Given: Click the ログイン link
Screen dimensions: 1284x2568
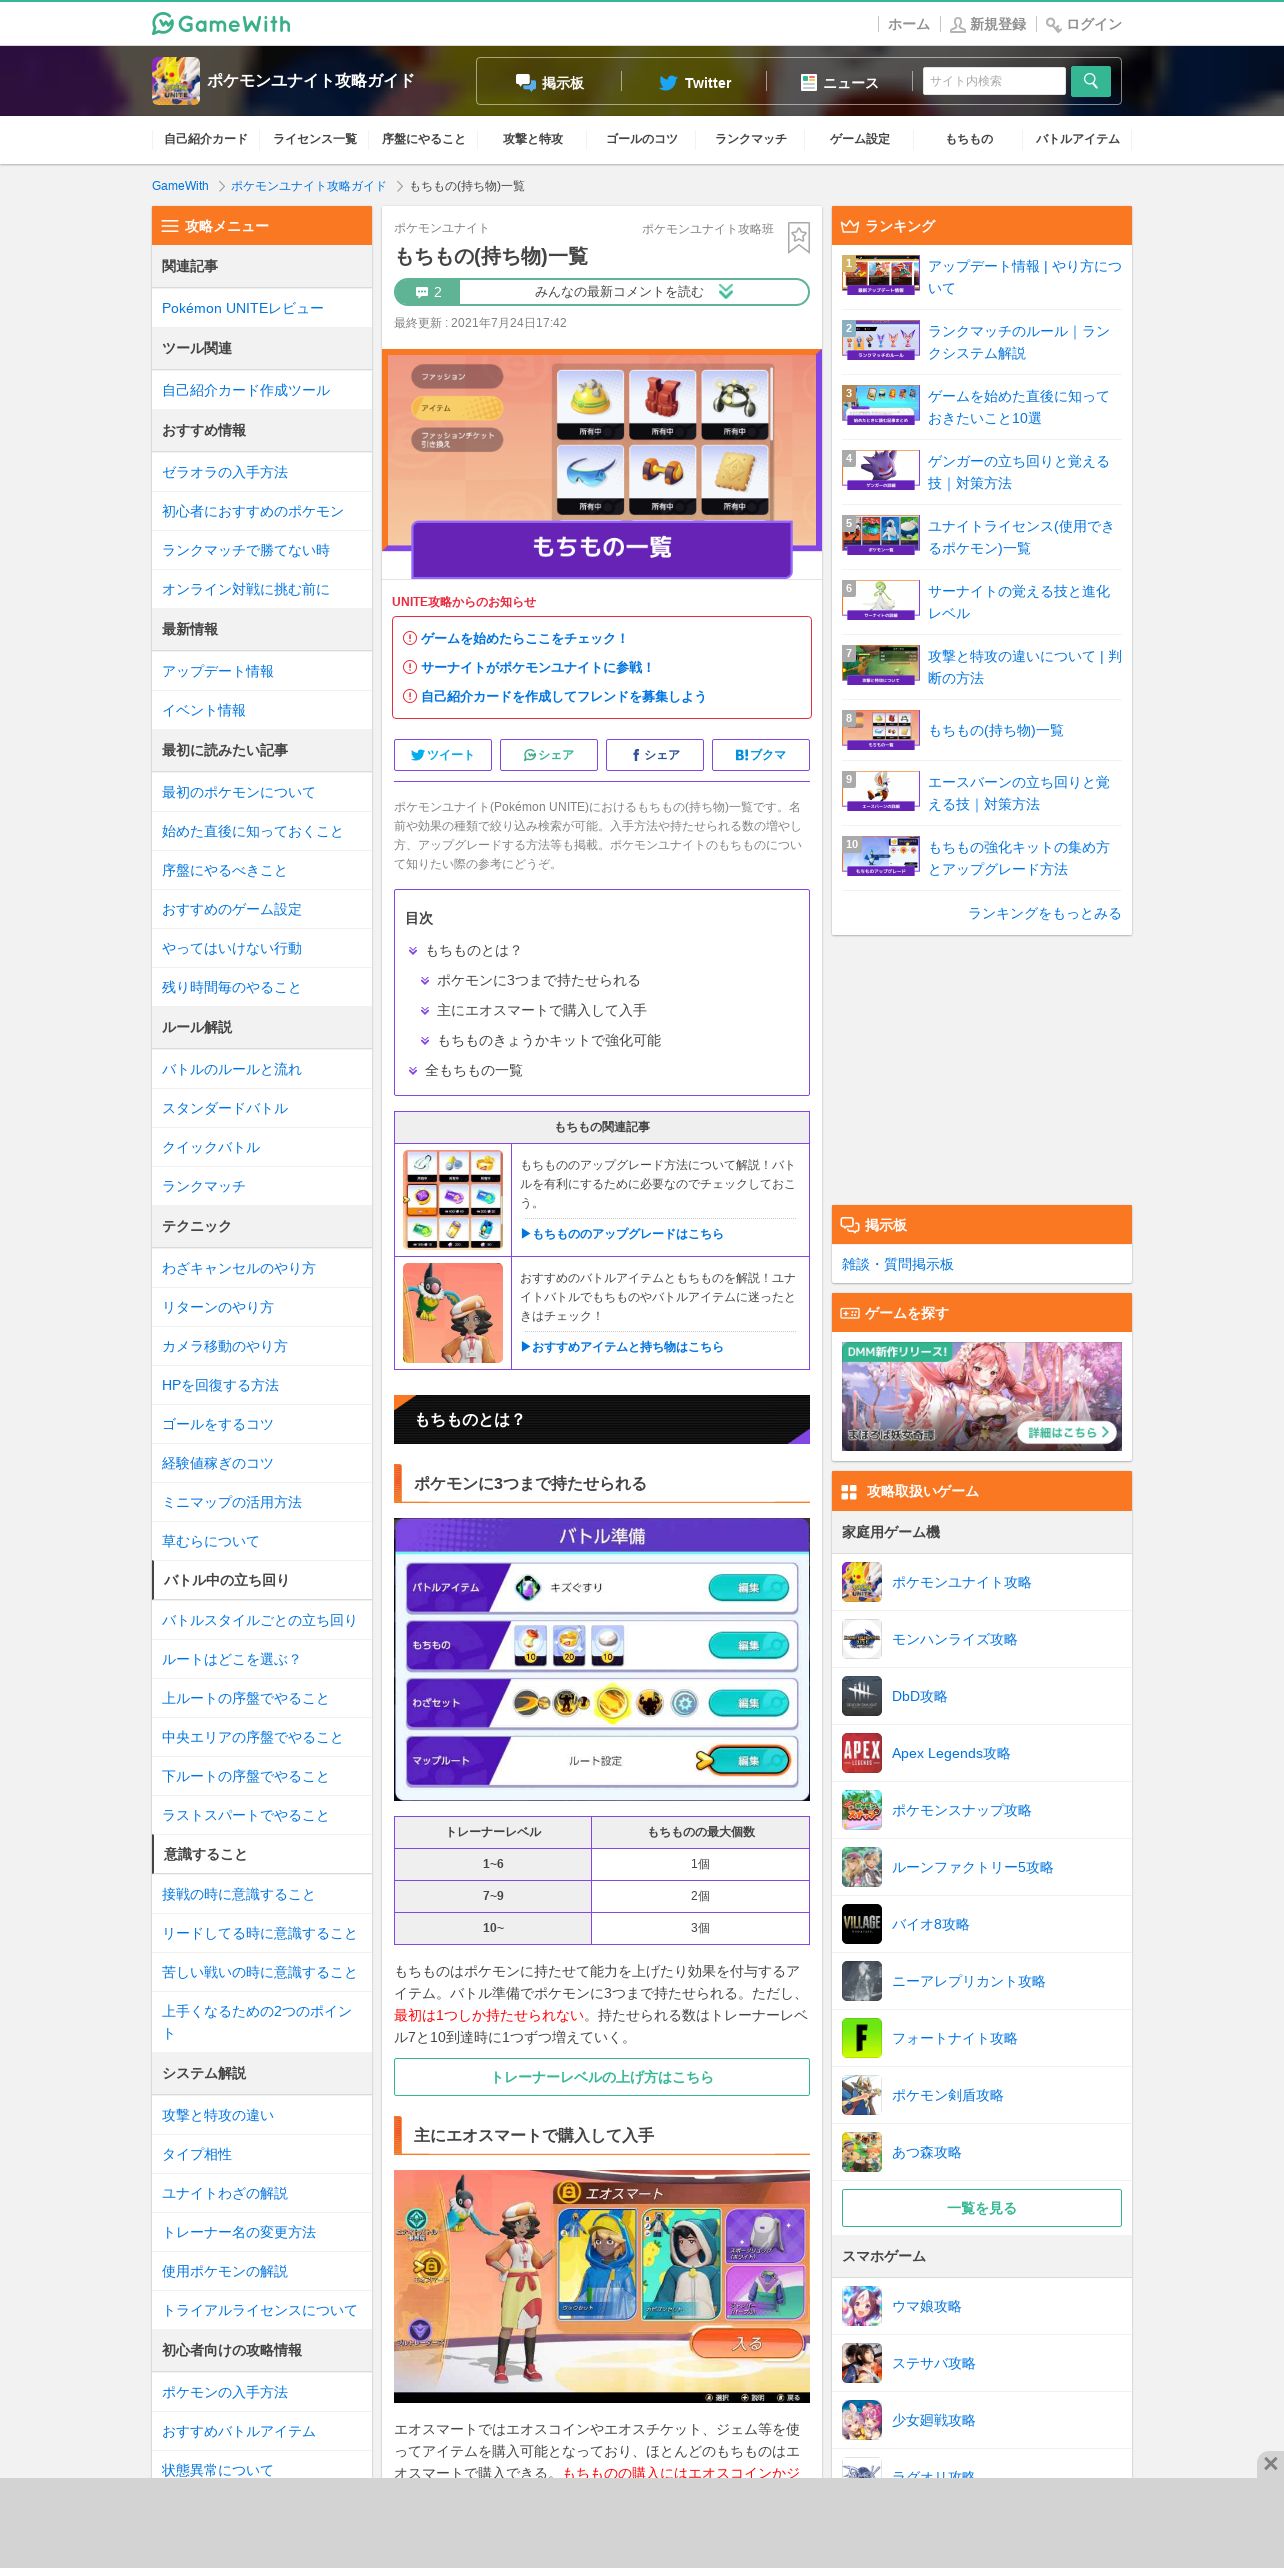Looking at the screenshot, I should point(1085,24).
